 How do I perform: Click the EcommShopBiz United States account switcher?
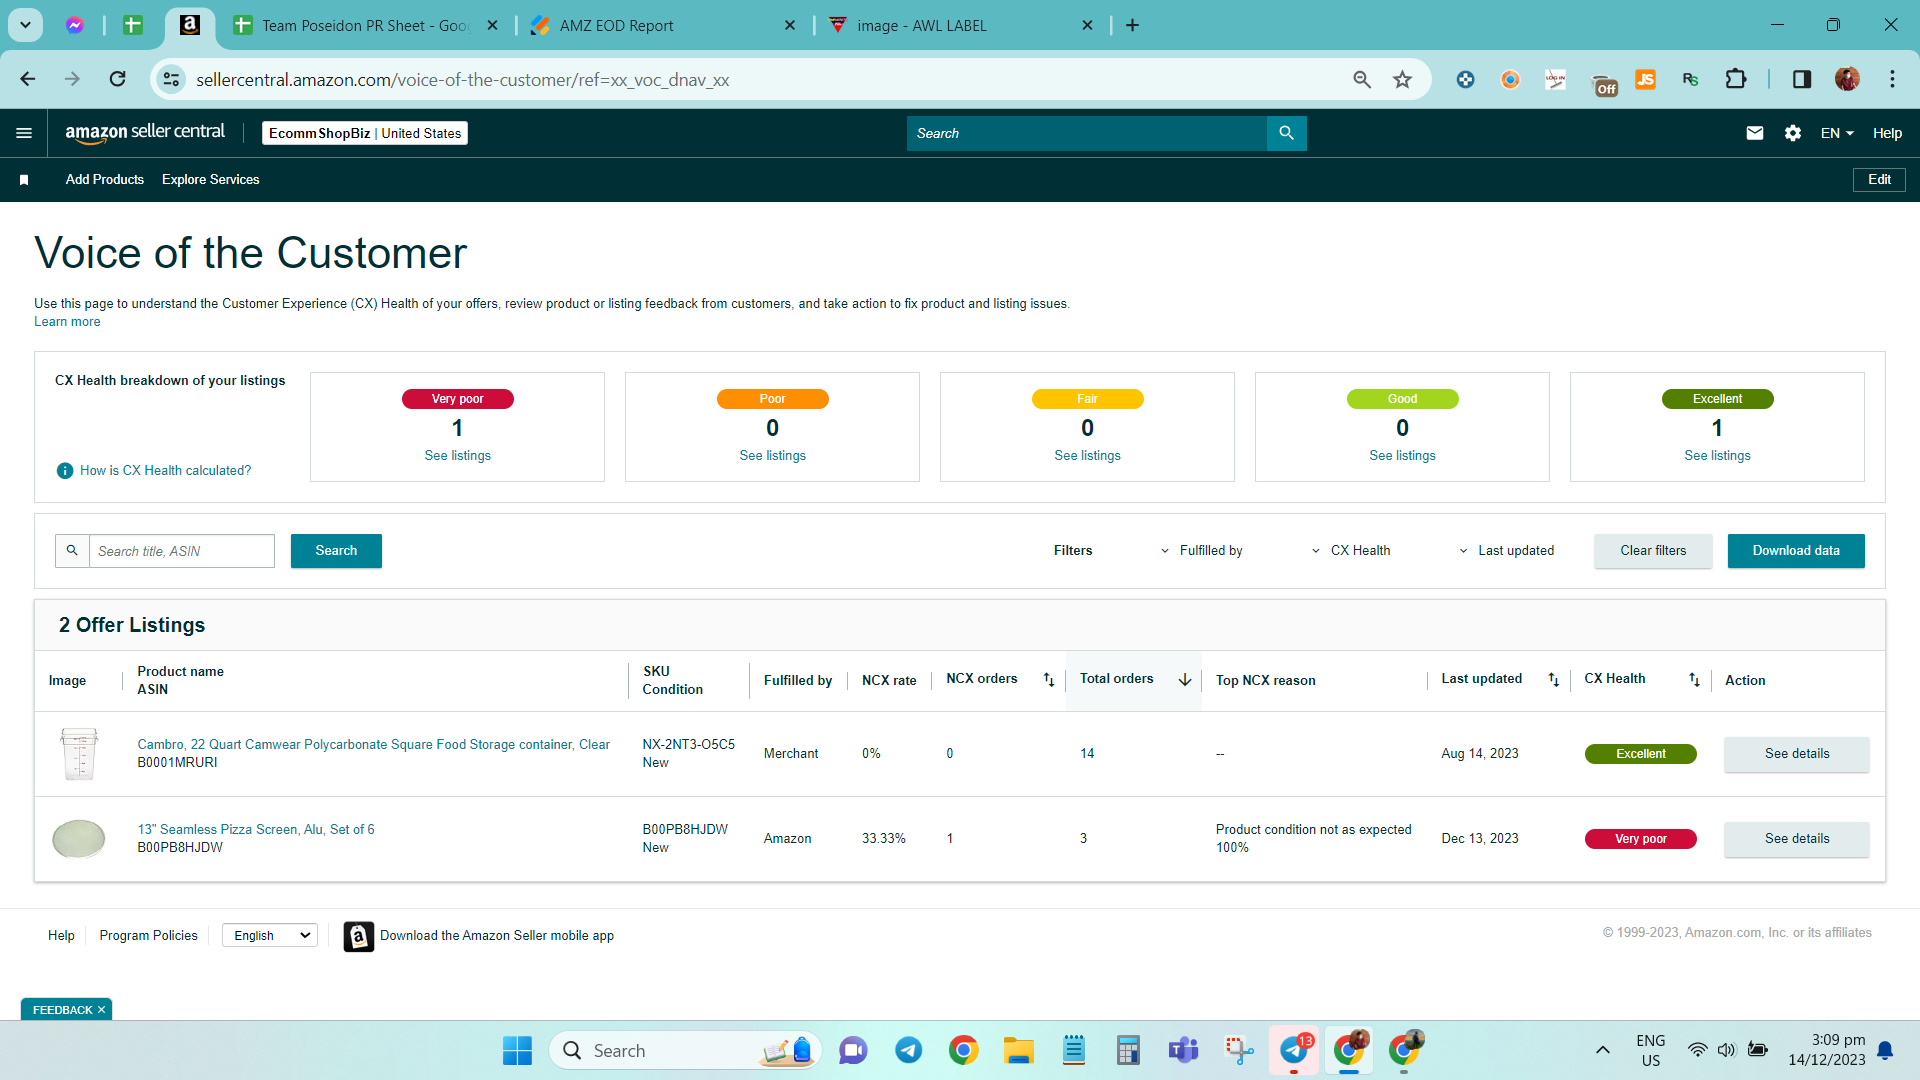pyautogui.click(x=365, y=133)
